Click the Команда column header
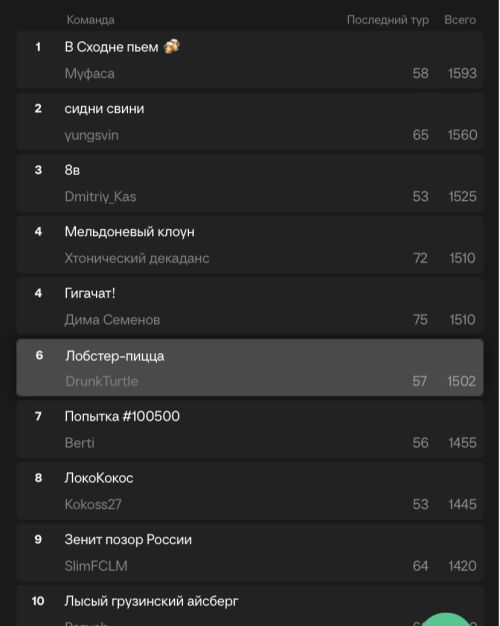500x626 pixels. coord(91,20)
